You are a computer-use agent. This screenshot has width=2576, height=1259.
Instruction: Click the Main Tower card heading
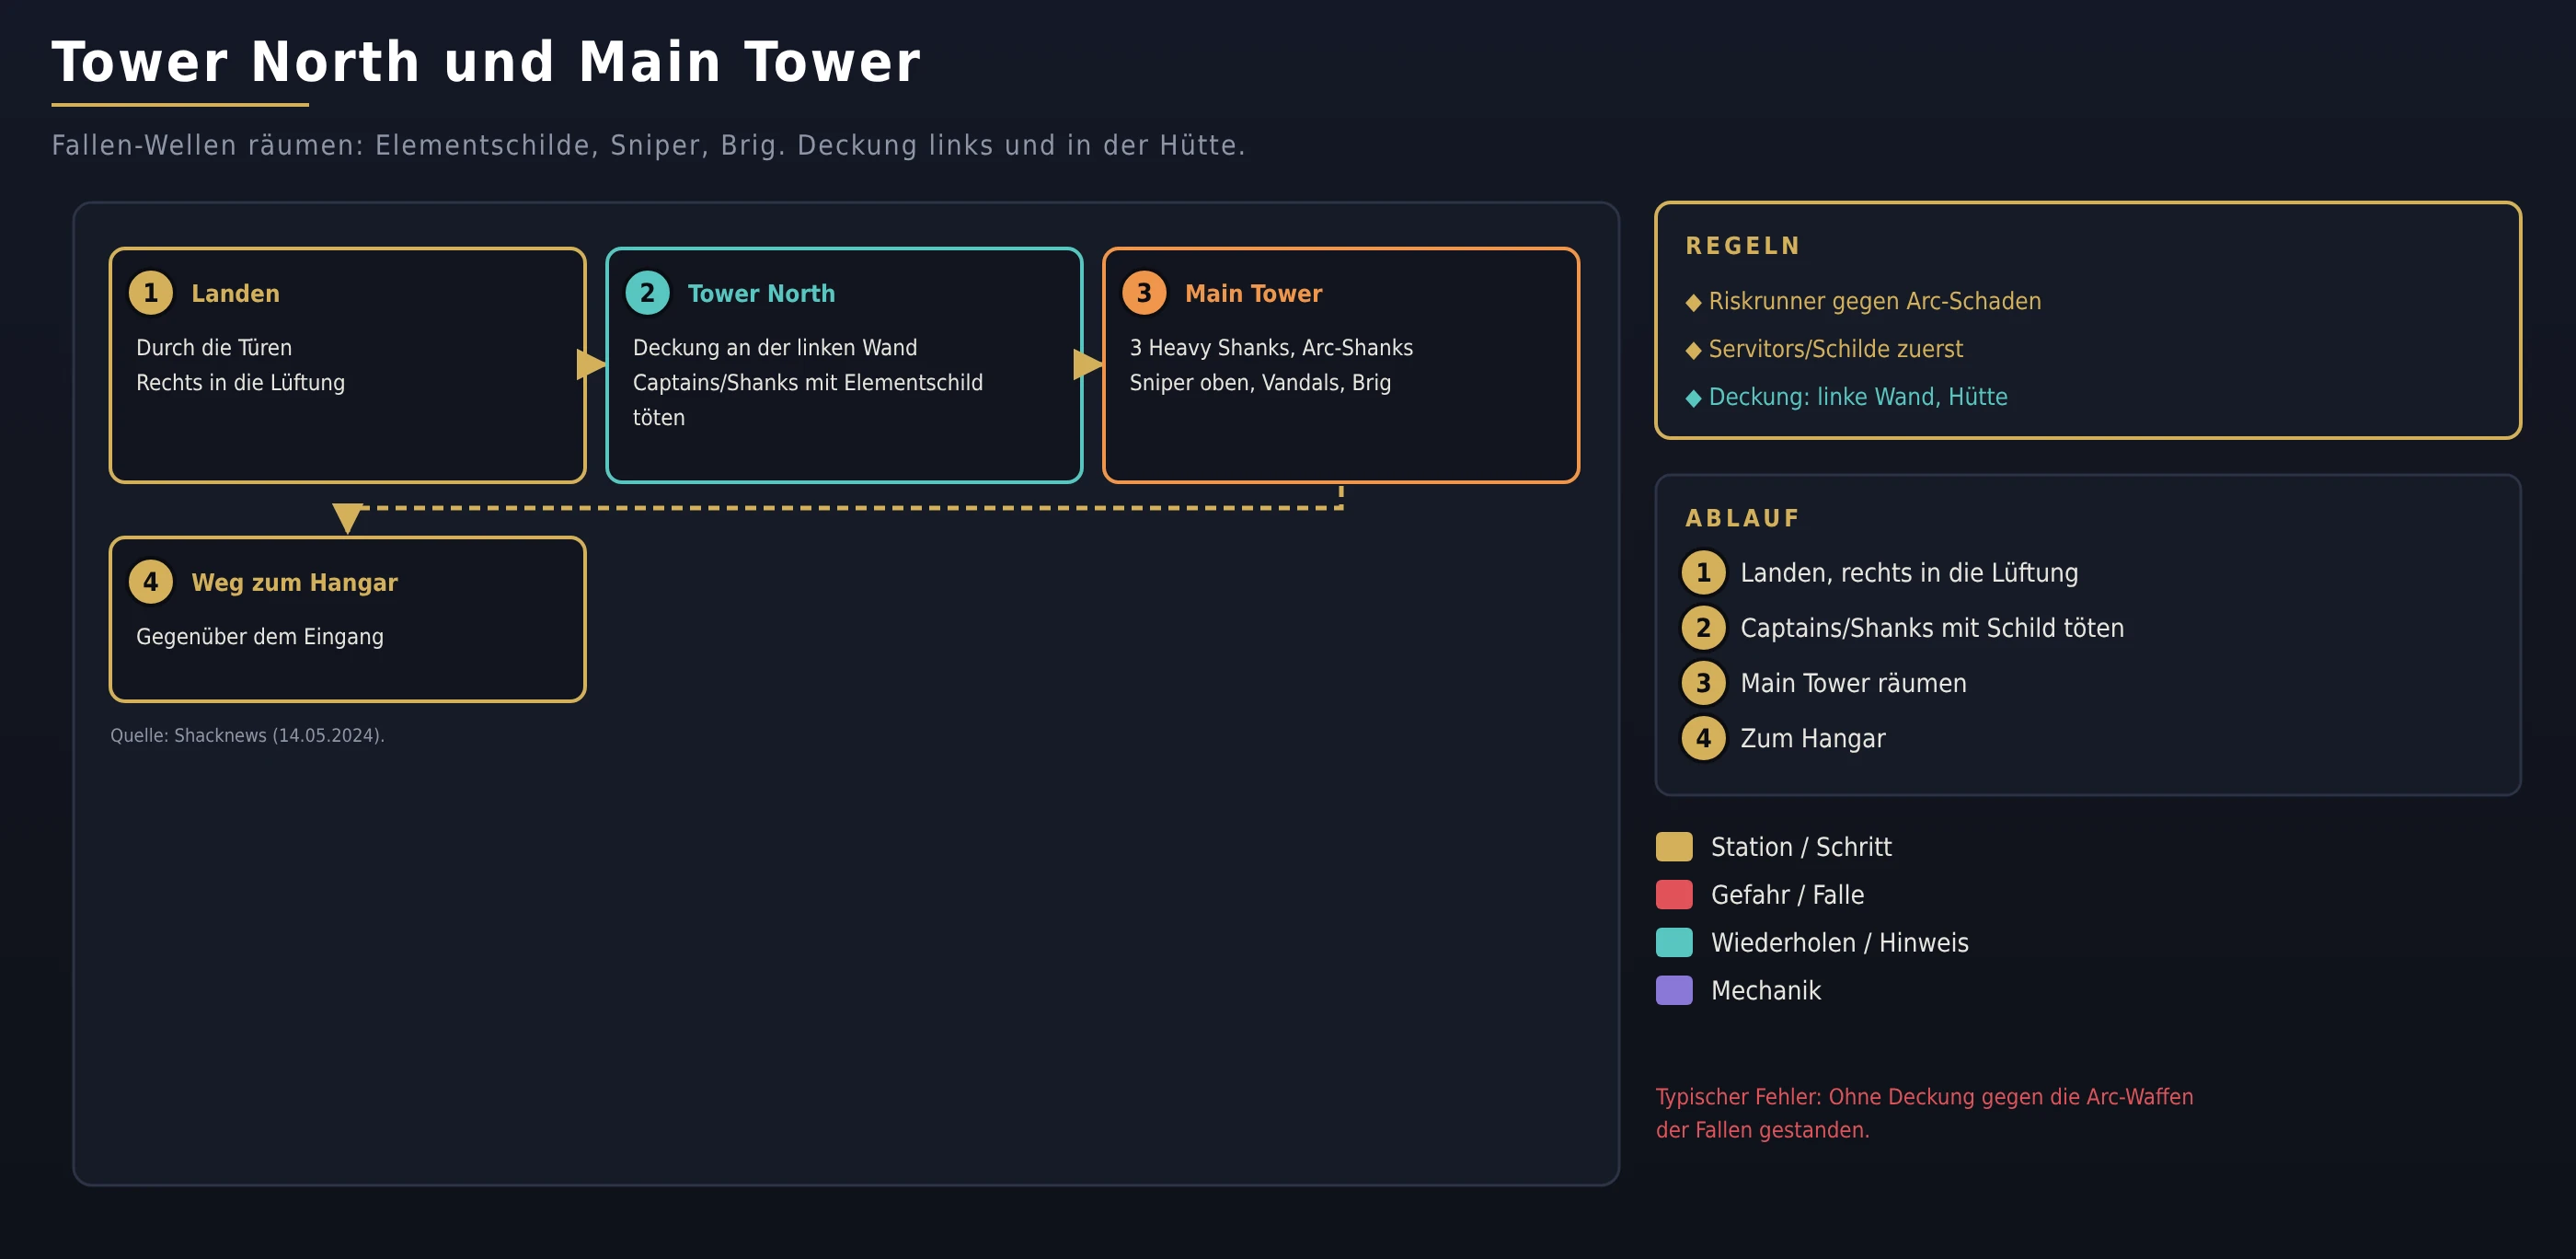(1253, 293)
